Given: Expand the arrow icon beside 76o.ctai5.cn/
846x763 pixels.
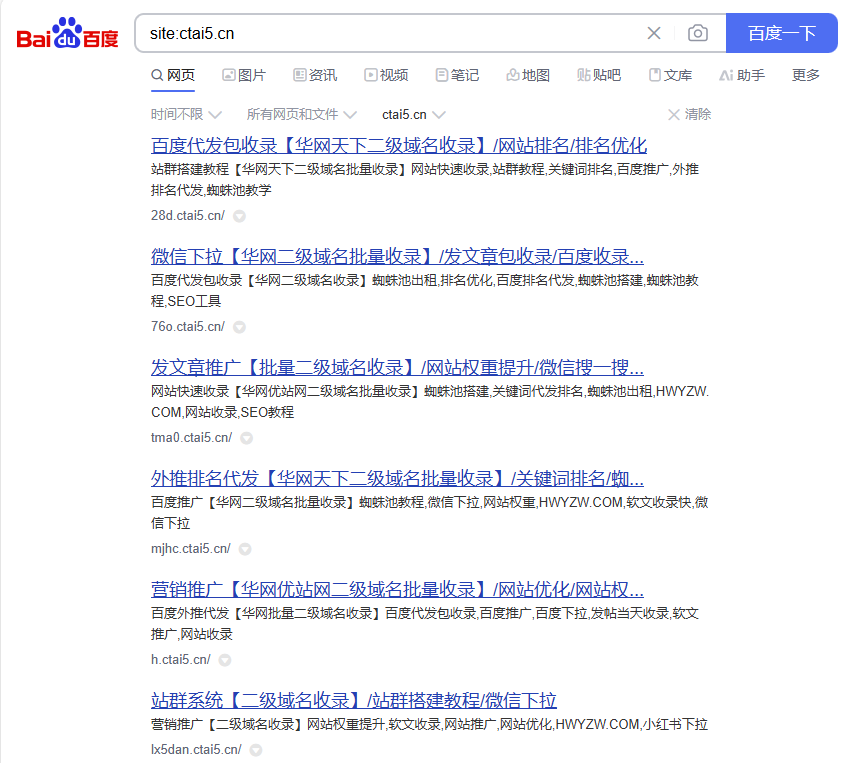Looking at the screenshot, I should pos(239,328).
